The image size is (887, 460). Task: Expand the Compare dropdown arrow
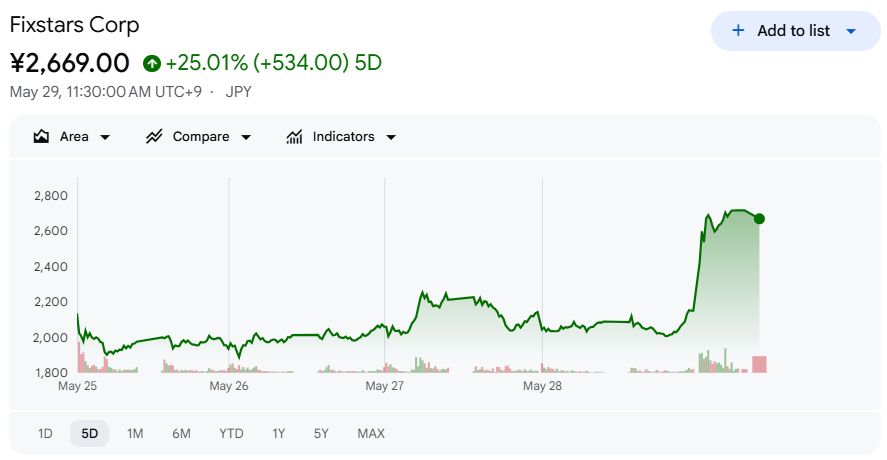[x=246, y=137]
